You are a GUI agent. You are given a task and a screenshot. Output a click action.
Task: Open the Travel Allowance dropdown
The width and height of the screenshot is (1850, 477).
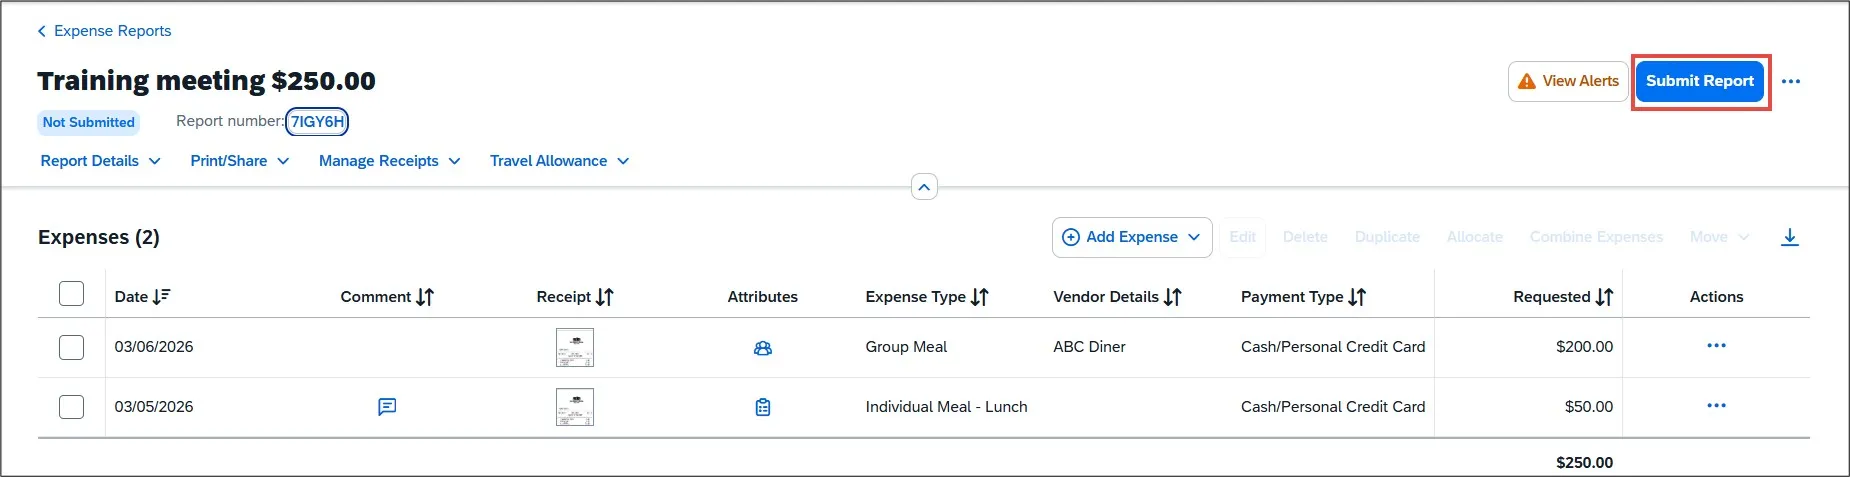560,161
